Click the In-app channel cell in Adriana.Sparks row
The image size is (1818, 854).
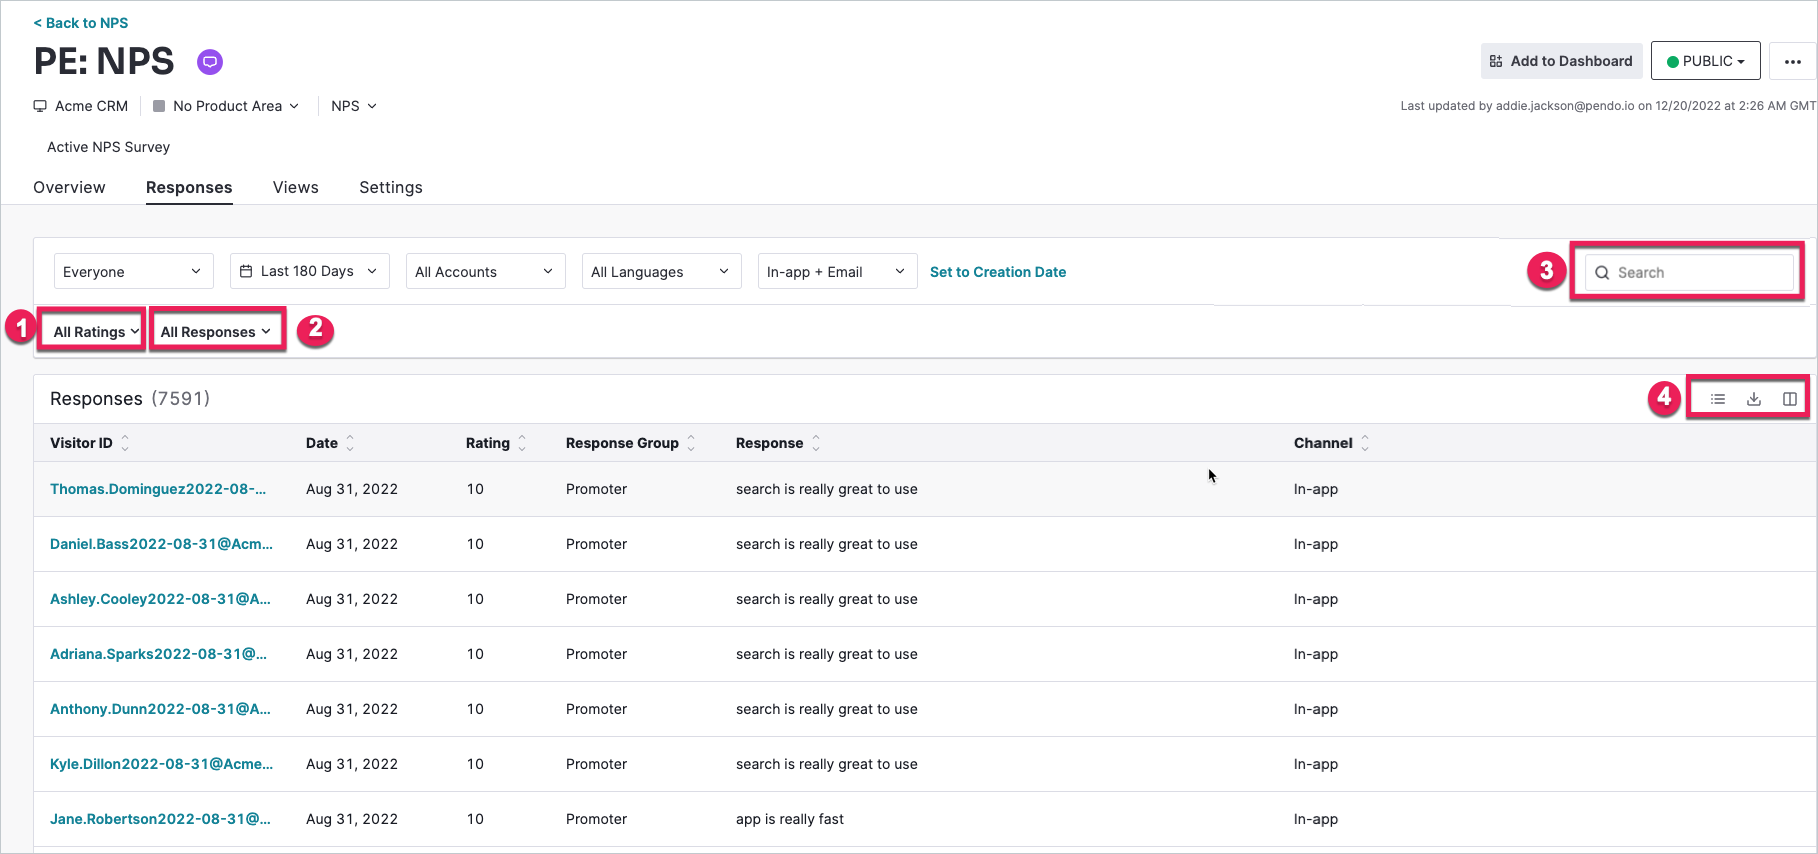(1316, 654)
